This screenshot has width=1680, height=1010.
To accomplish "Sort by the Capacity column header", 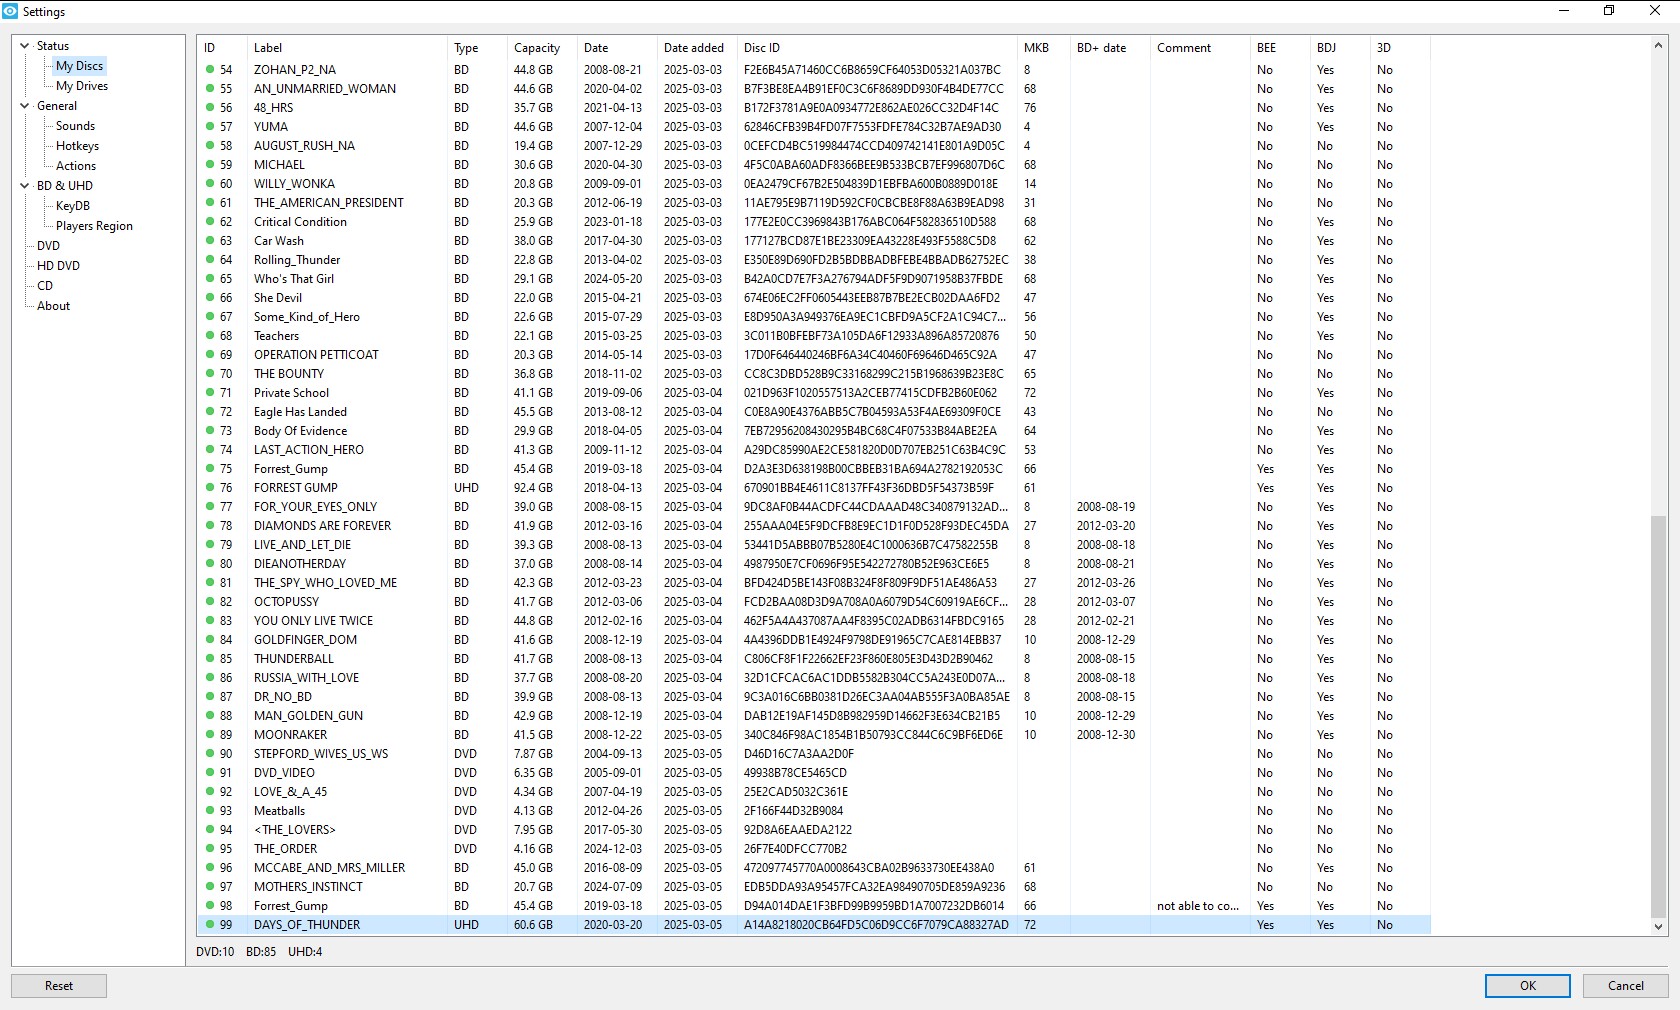I will point(541,48).
